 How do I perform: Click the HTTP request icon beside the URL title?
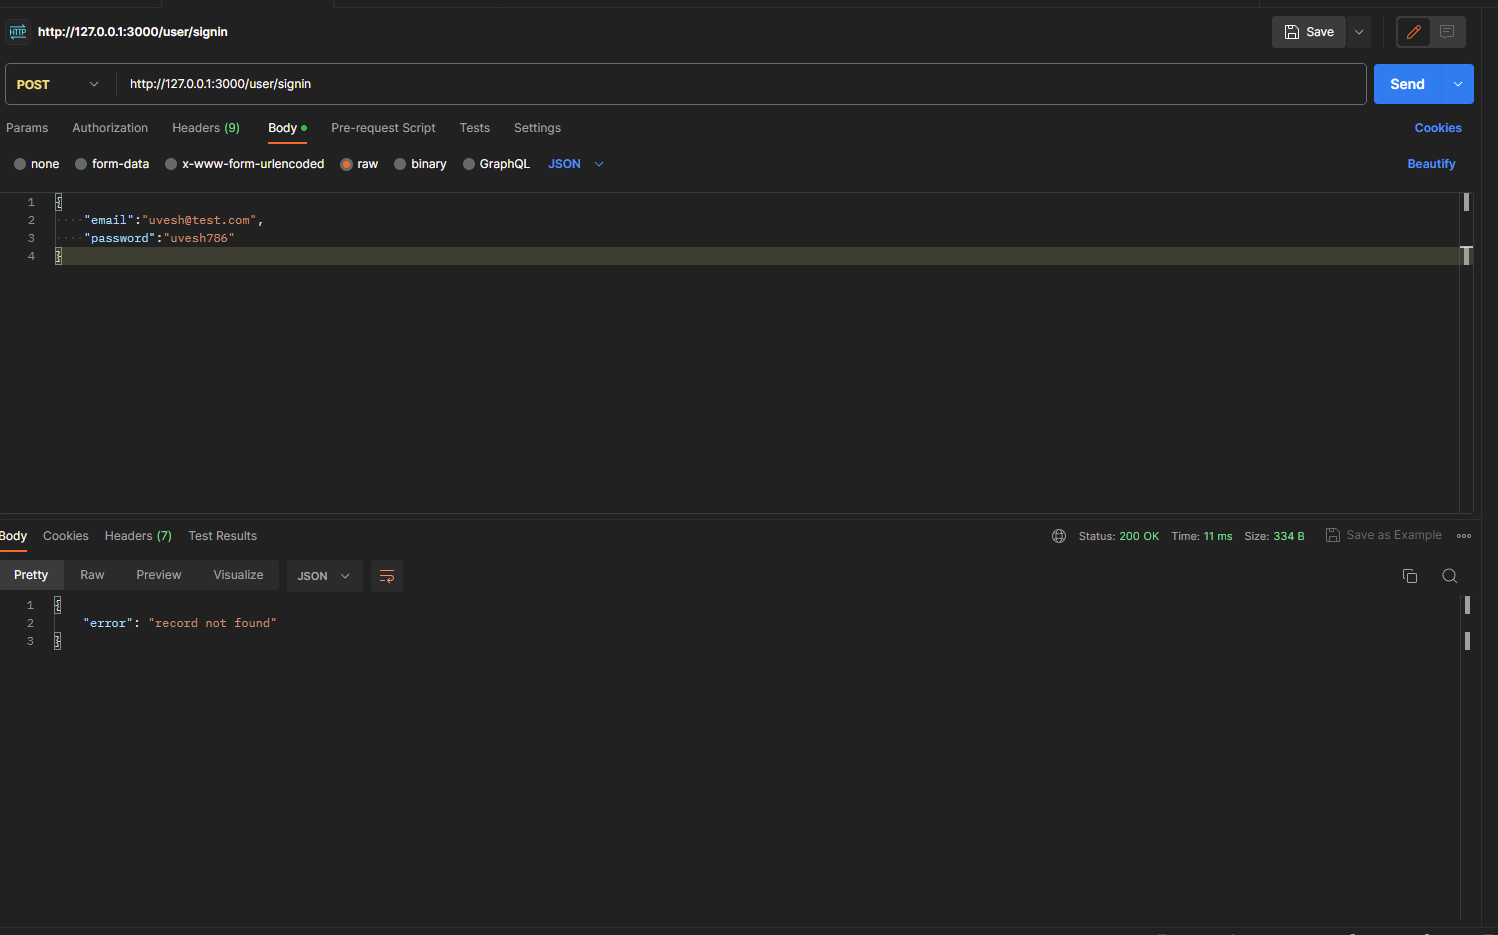coord(17,31)
